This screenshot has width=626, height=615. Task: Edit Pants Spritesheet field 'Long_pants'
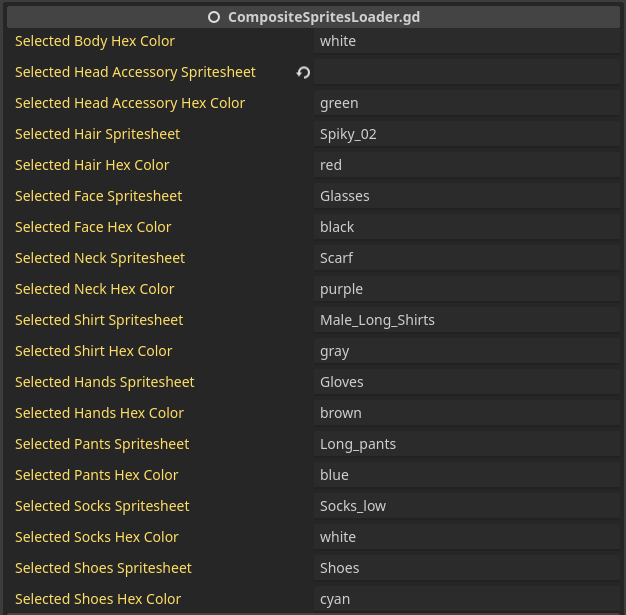[x=467, y=444]
